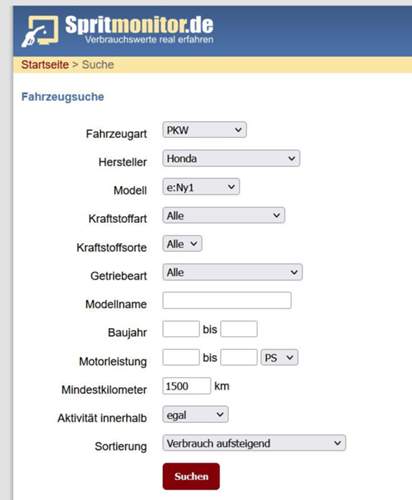412x500 pixels.
Task: Open the Startseite breadcrumb link
Action: (45, 64)
